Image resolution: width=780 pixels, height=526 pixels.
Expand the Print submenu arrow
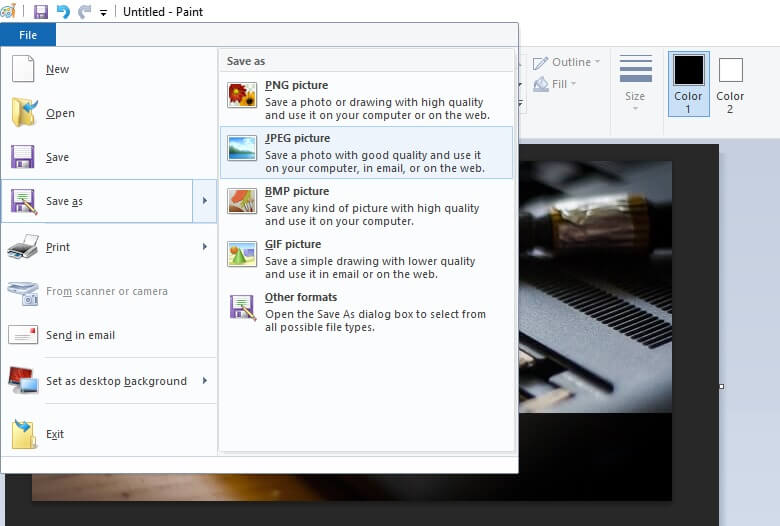204,246
